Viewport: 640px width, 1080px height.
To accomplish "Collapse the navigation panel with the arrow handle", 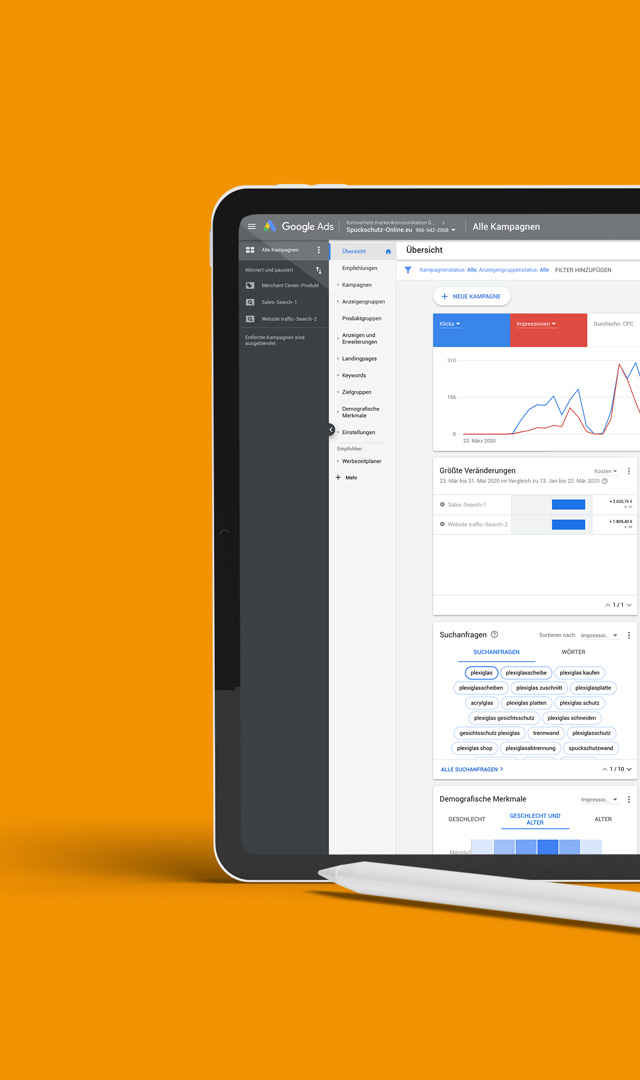I will pos(331,429).
